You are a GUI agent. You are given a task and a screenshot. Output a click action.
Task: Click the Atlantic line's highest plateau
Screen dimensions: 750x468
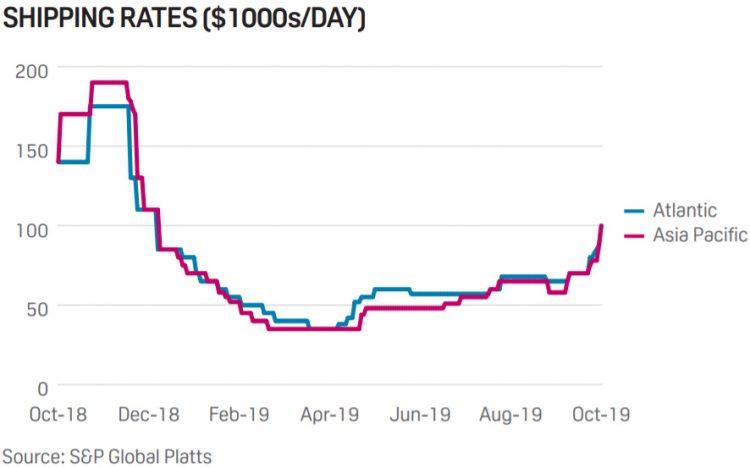(112, 106)
